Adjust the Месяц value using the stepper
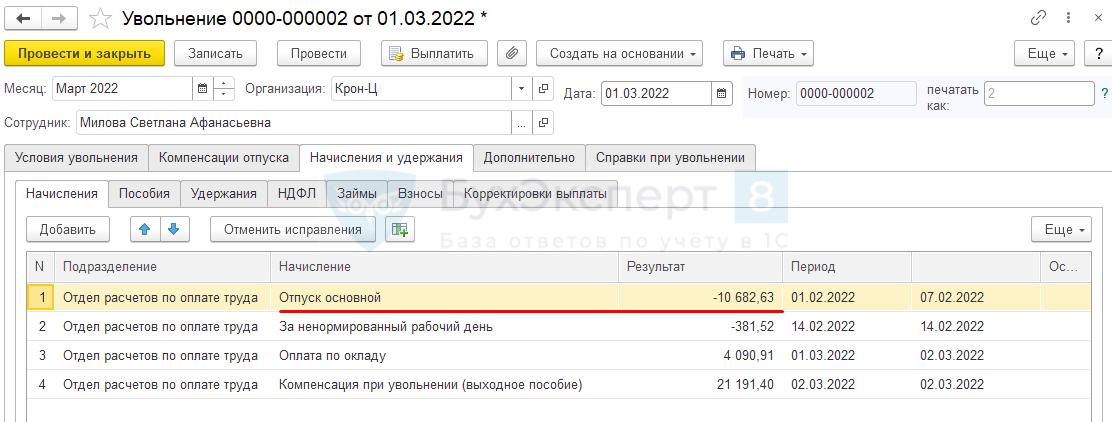This screenshot has height=422, width=1112. pos(224,88)
